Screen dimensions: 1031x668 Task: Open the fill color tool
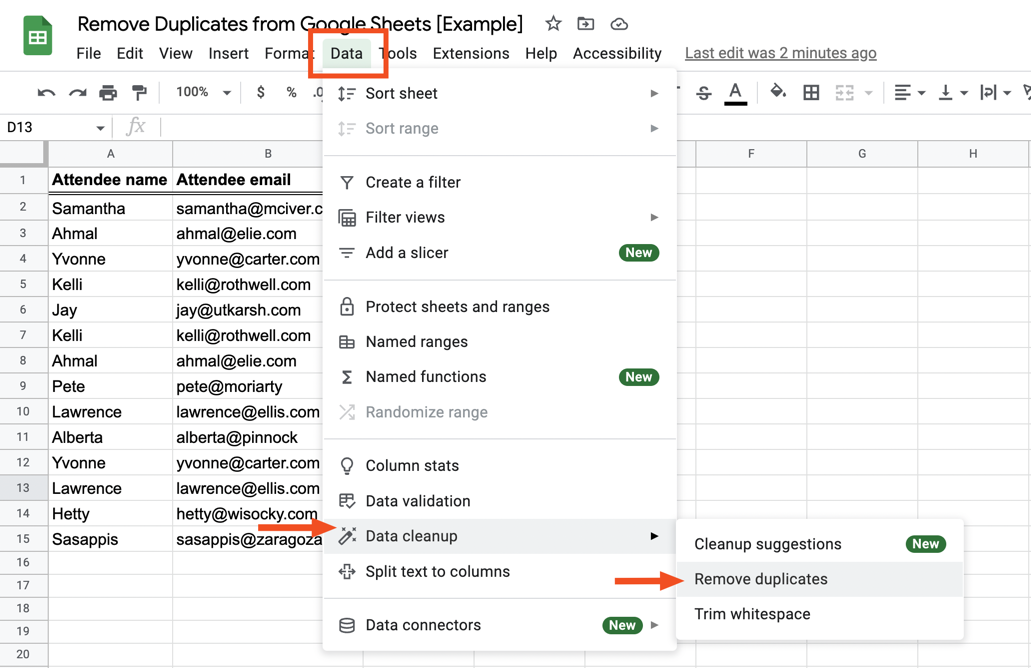click(778, 91)
